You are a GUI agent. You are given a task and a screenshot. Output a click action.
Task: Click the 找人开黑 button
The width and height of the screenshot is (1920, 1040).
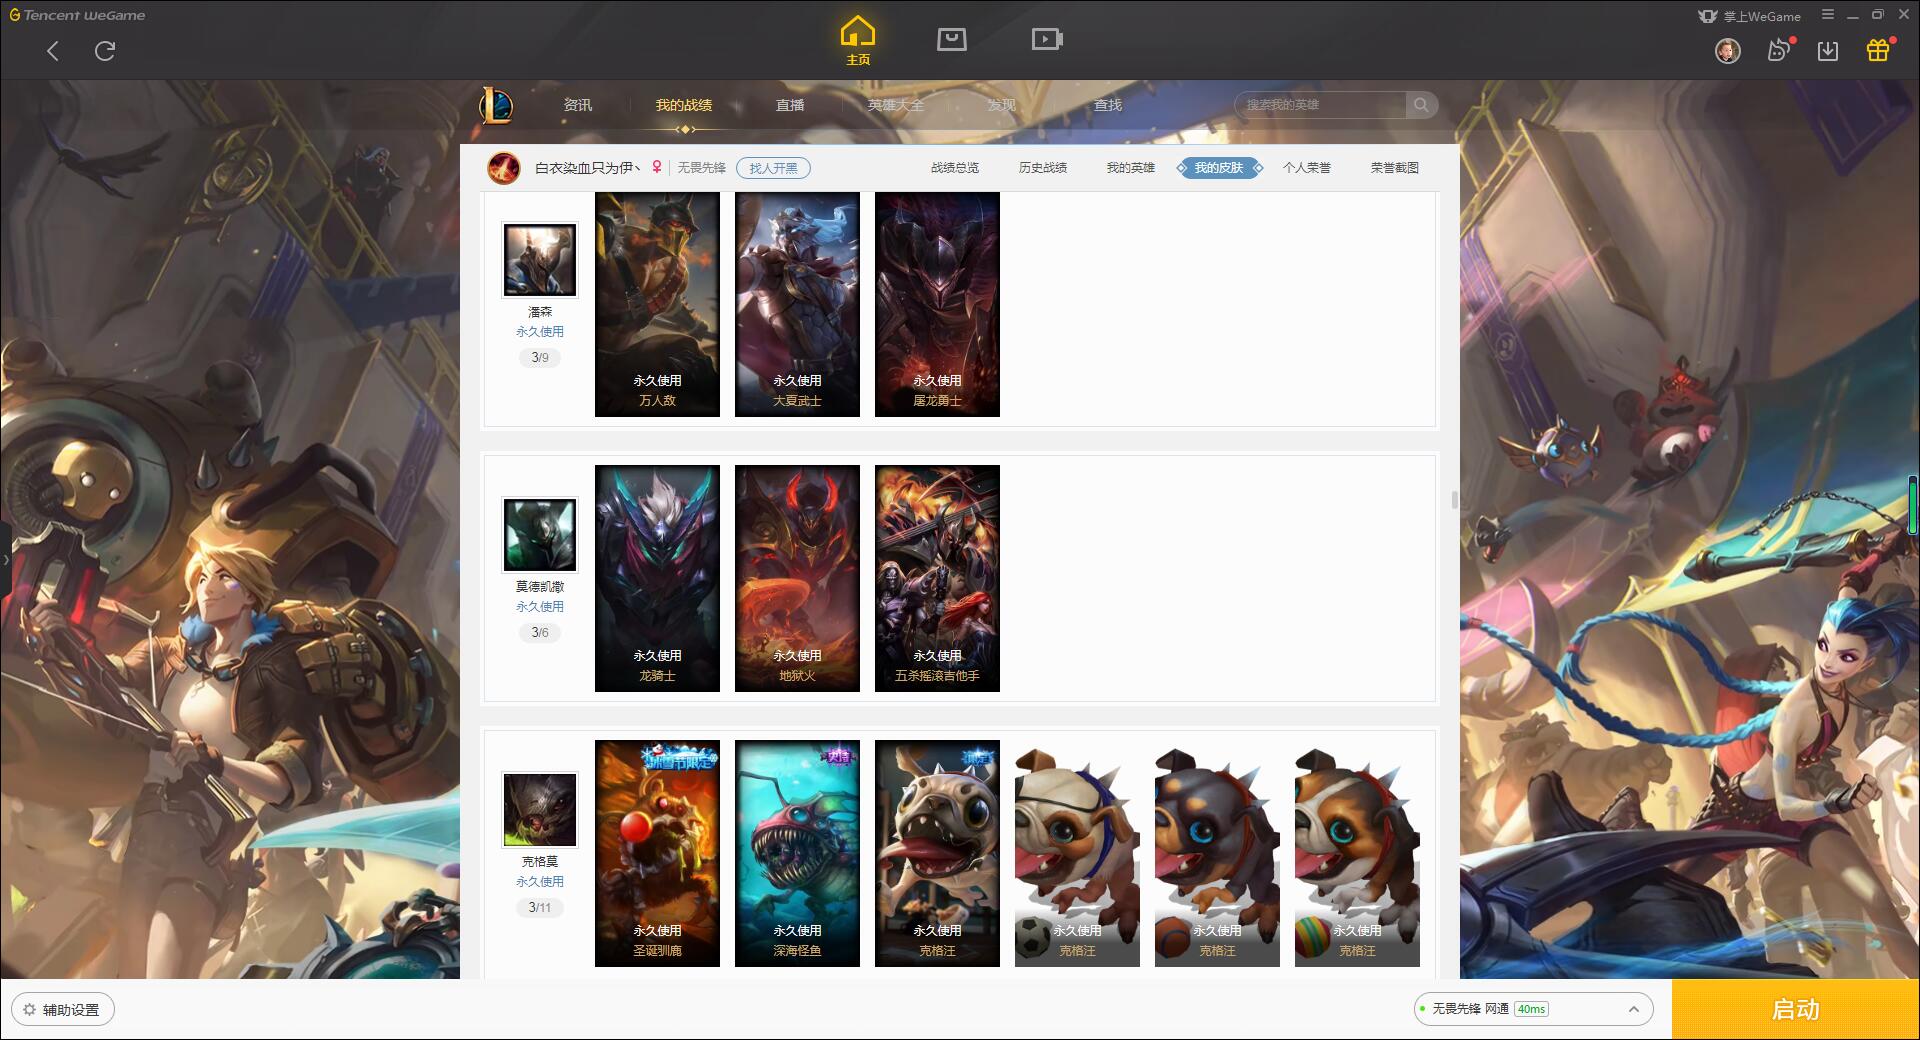click(773, 168)
